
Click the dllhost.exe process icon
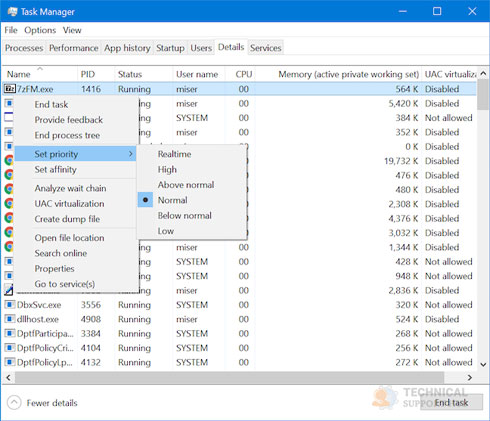[x=9, y=319]
